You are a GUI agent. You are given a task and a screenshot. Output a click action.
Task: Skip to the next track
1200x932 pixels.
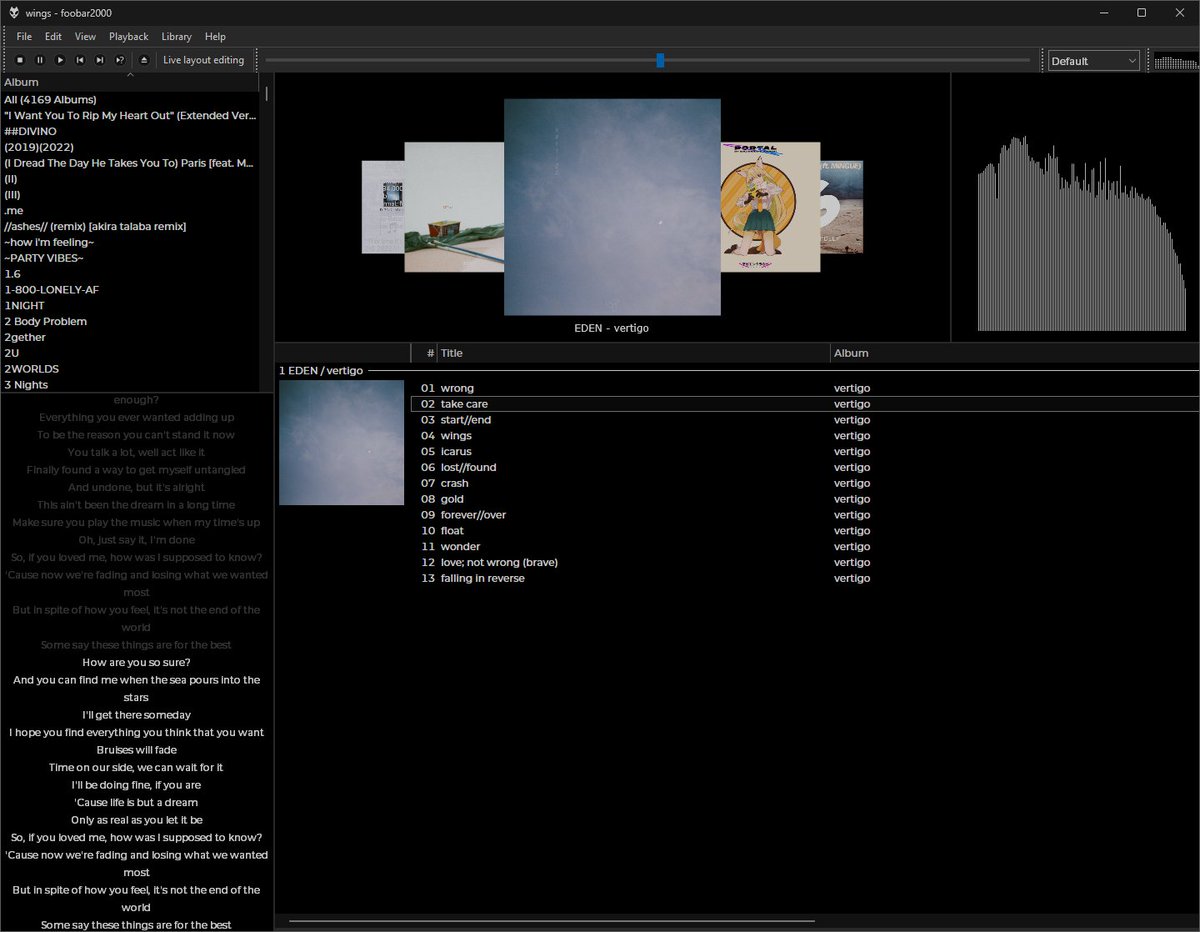click(x=100, y=60)
